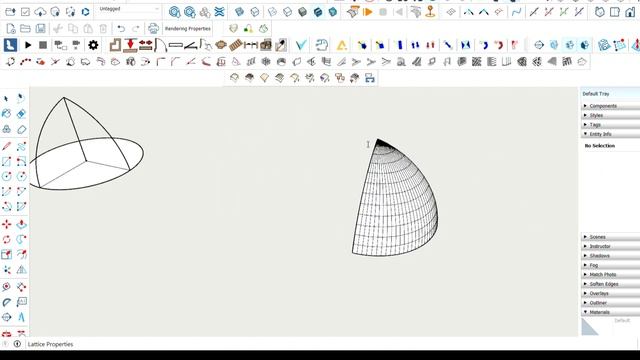Select the Rectangle tool
Screen dimensions: 640x360
(7, 161)
